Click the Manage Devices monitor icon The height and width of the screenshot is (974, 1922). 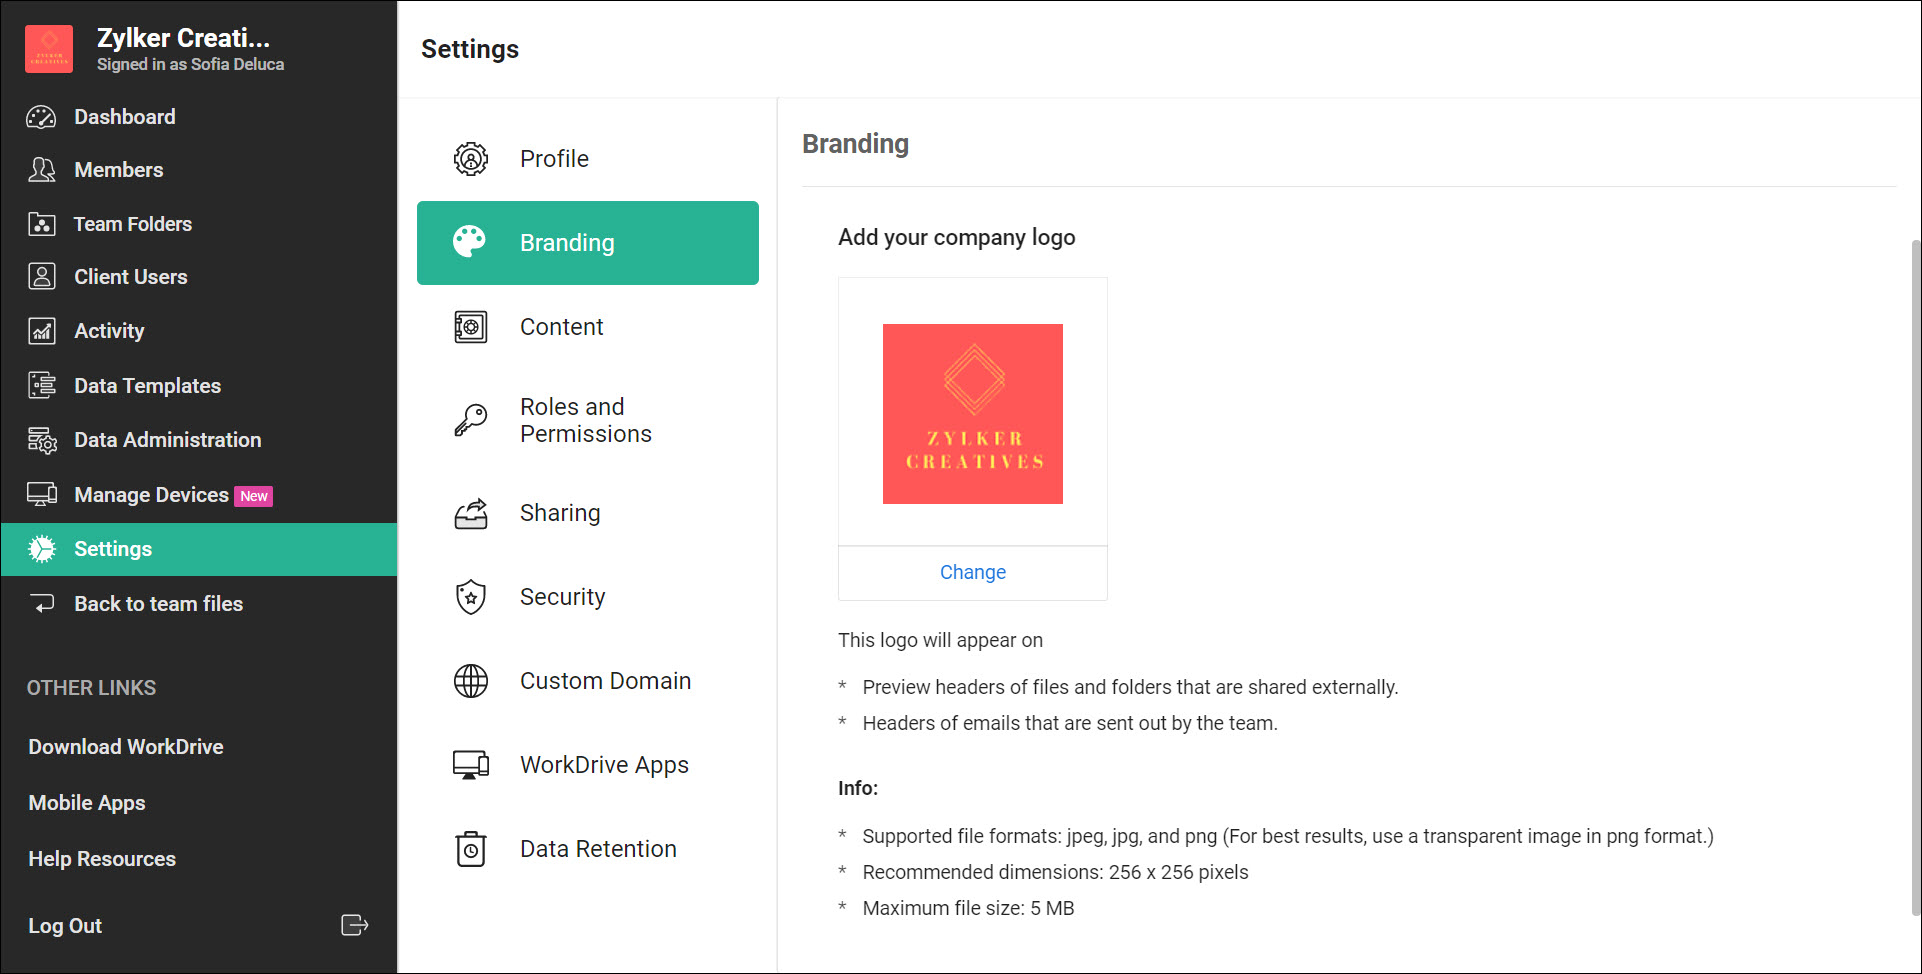click(x=41, y=494)
